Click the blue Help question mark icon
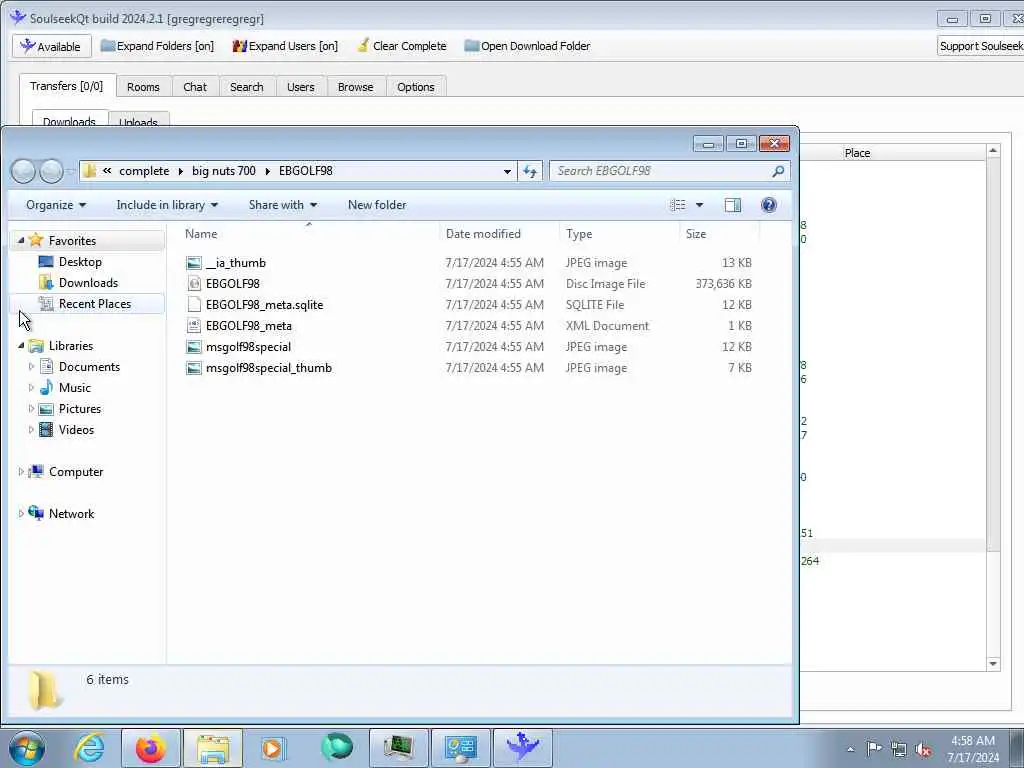The image size is (1024, 768). tap(769, 205)
